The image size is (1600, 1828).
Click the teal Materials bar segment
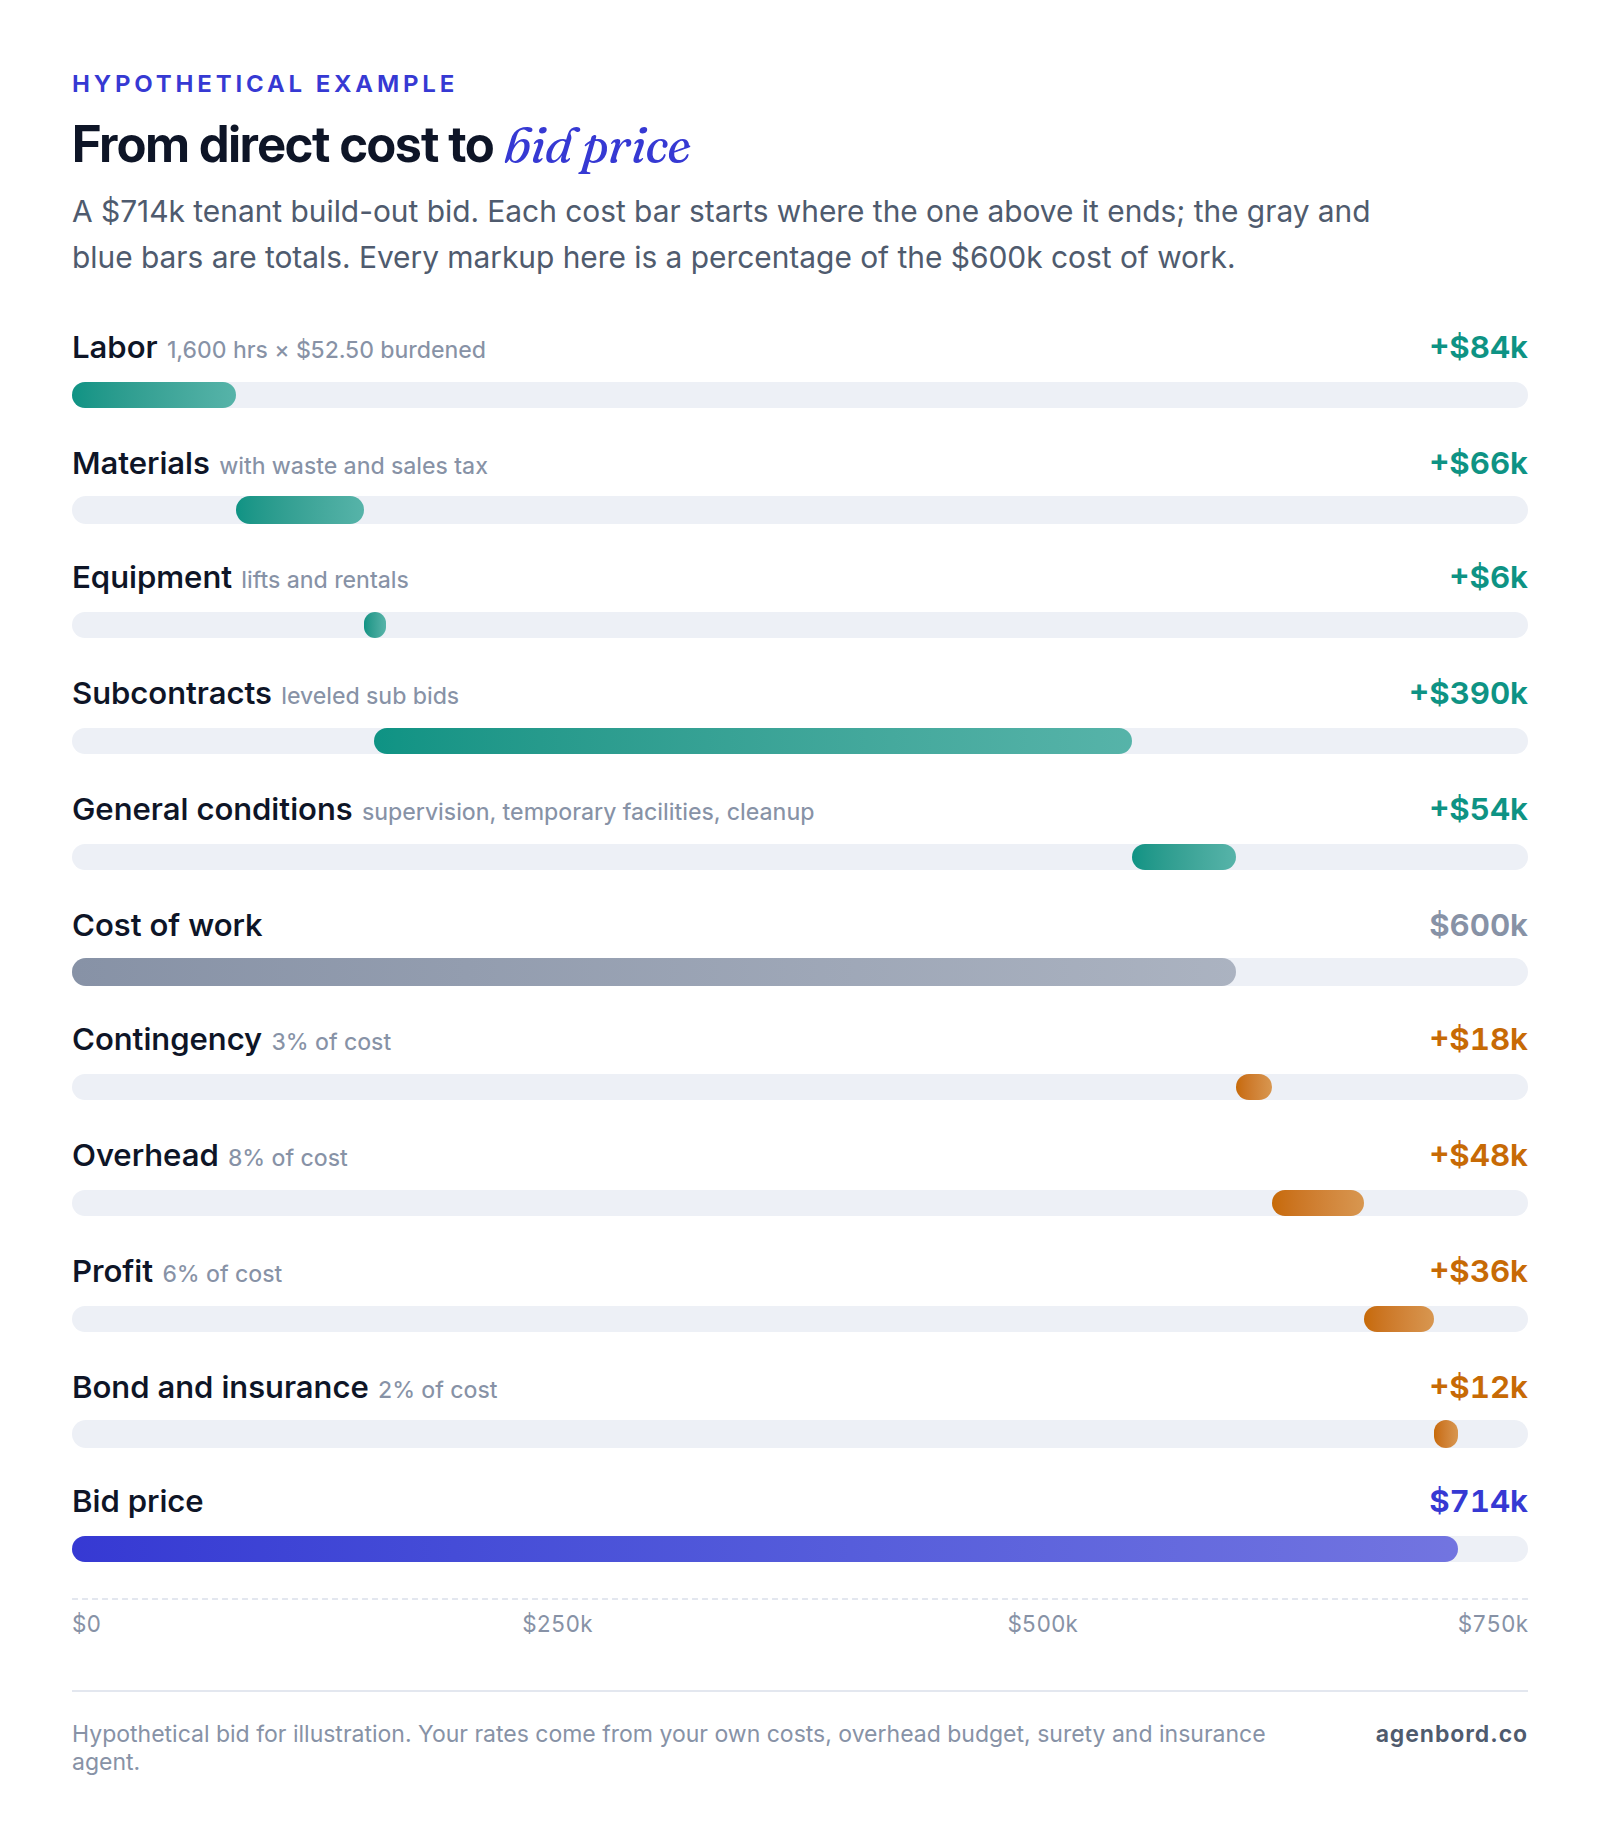pos(300,510)
